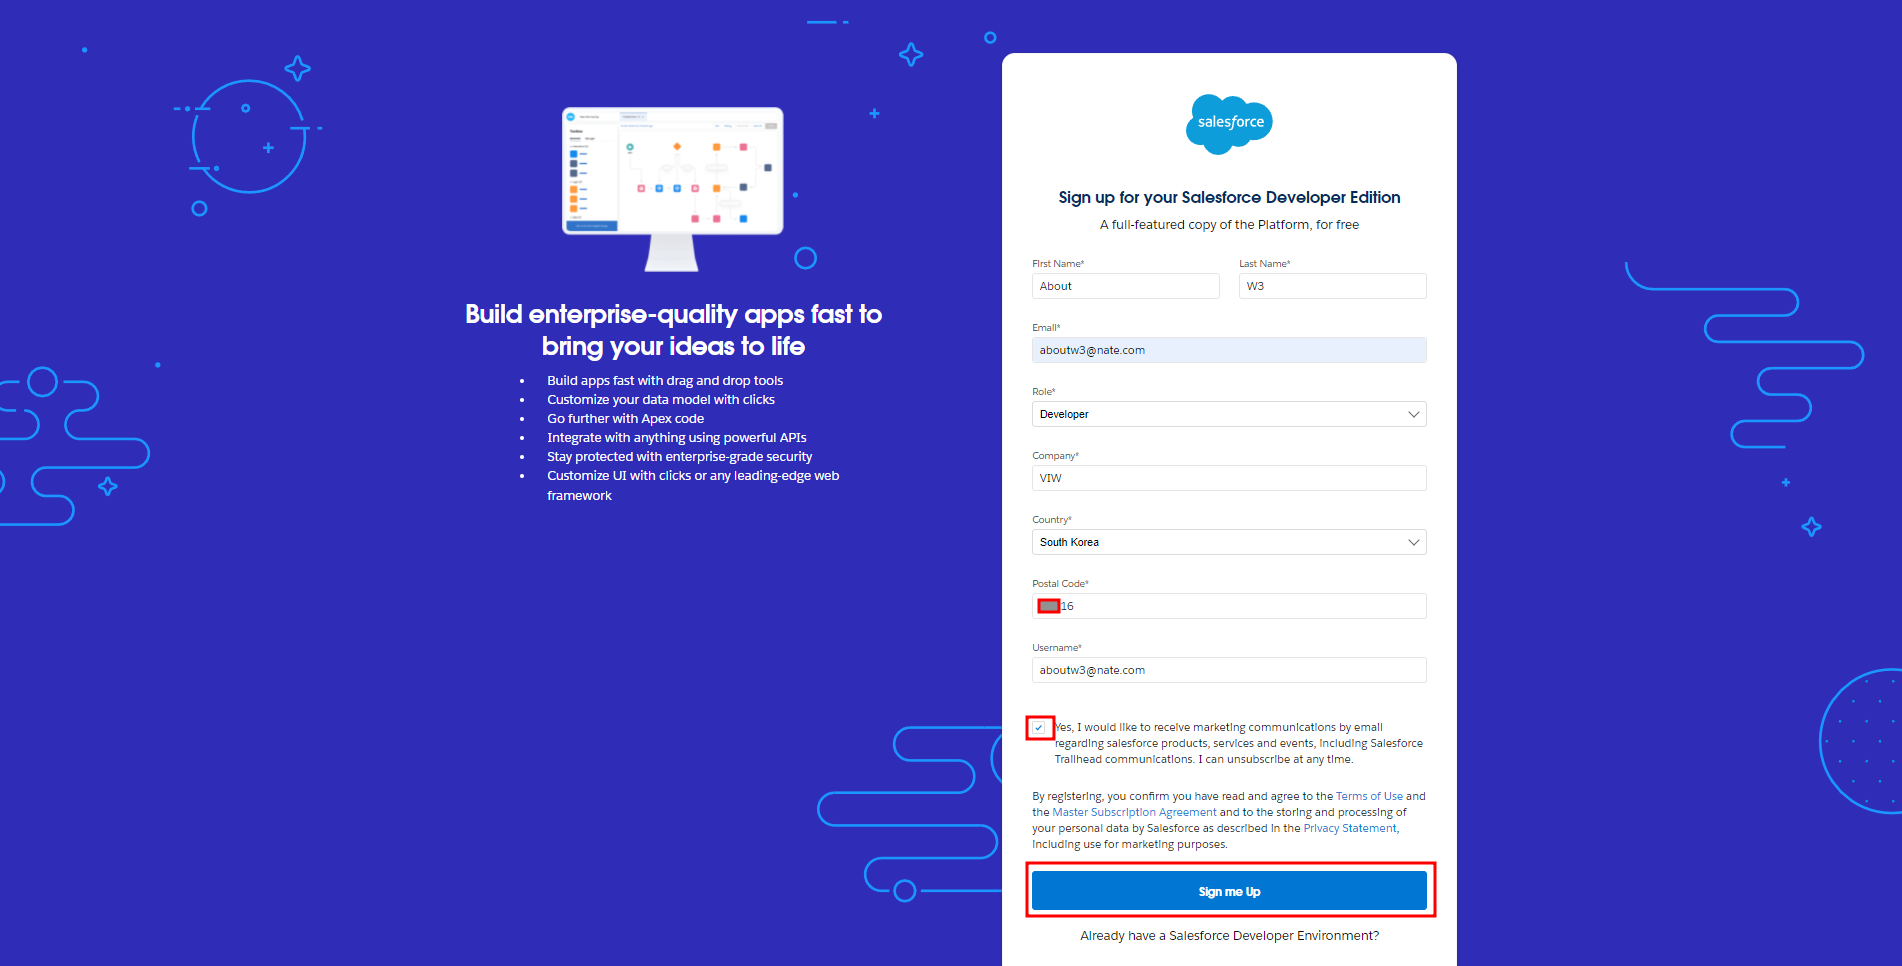Click Already have a Salesforce Developer Environment
This screenshot has height=966, width=1902.
[x=1229, y=936]
